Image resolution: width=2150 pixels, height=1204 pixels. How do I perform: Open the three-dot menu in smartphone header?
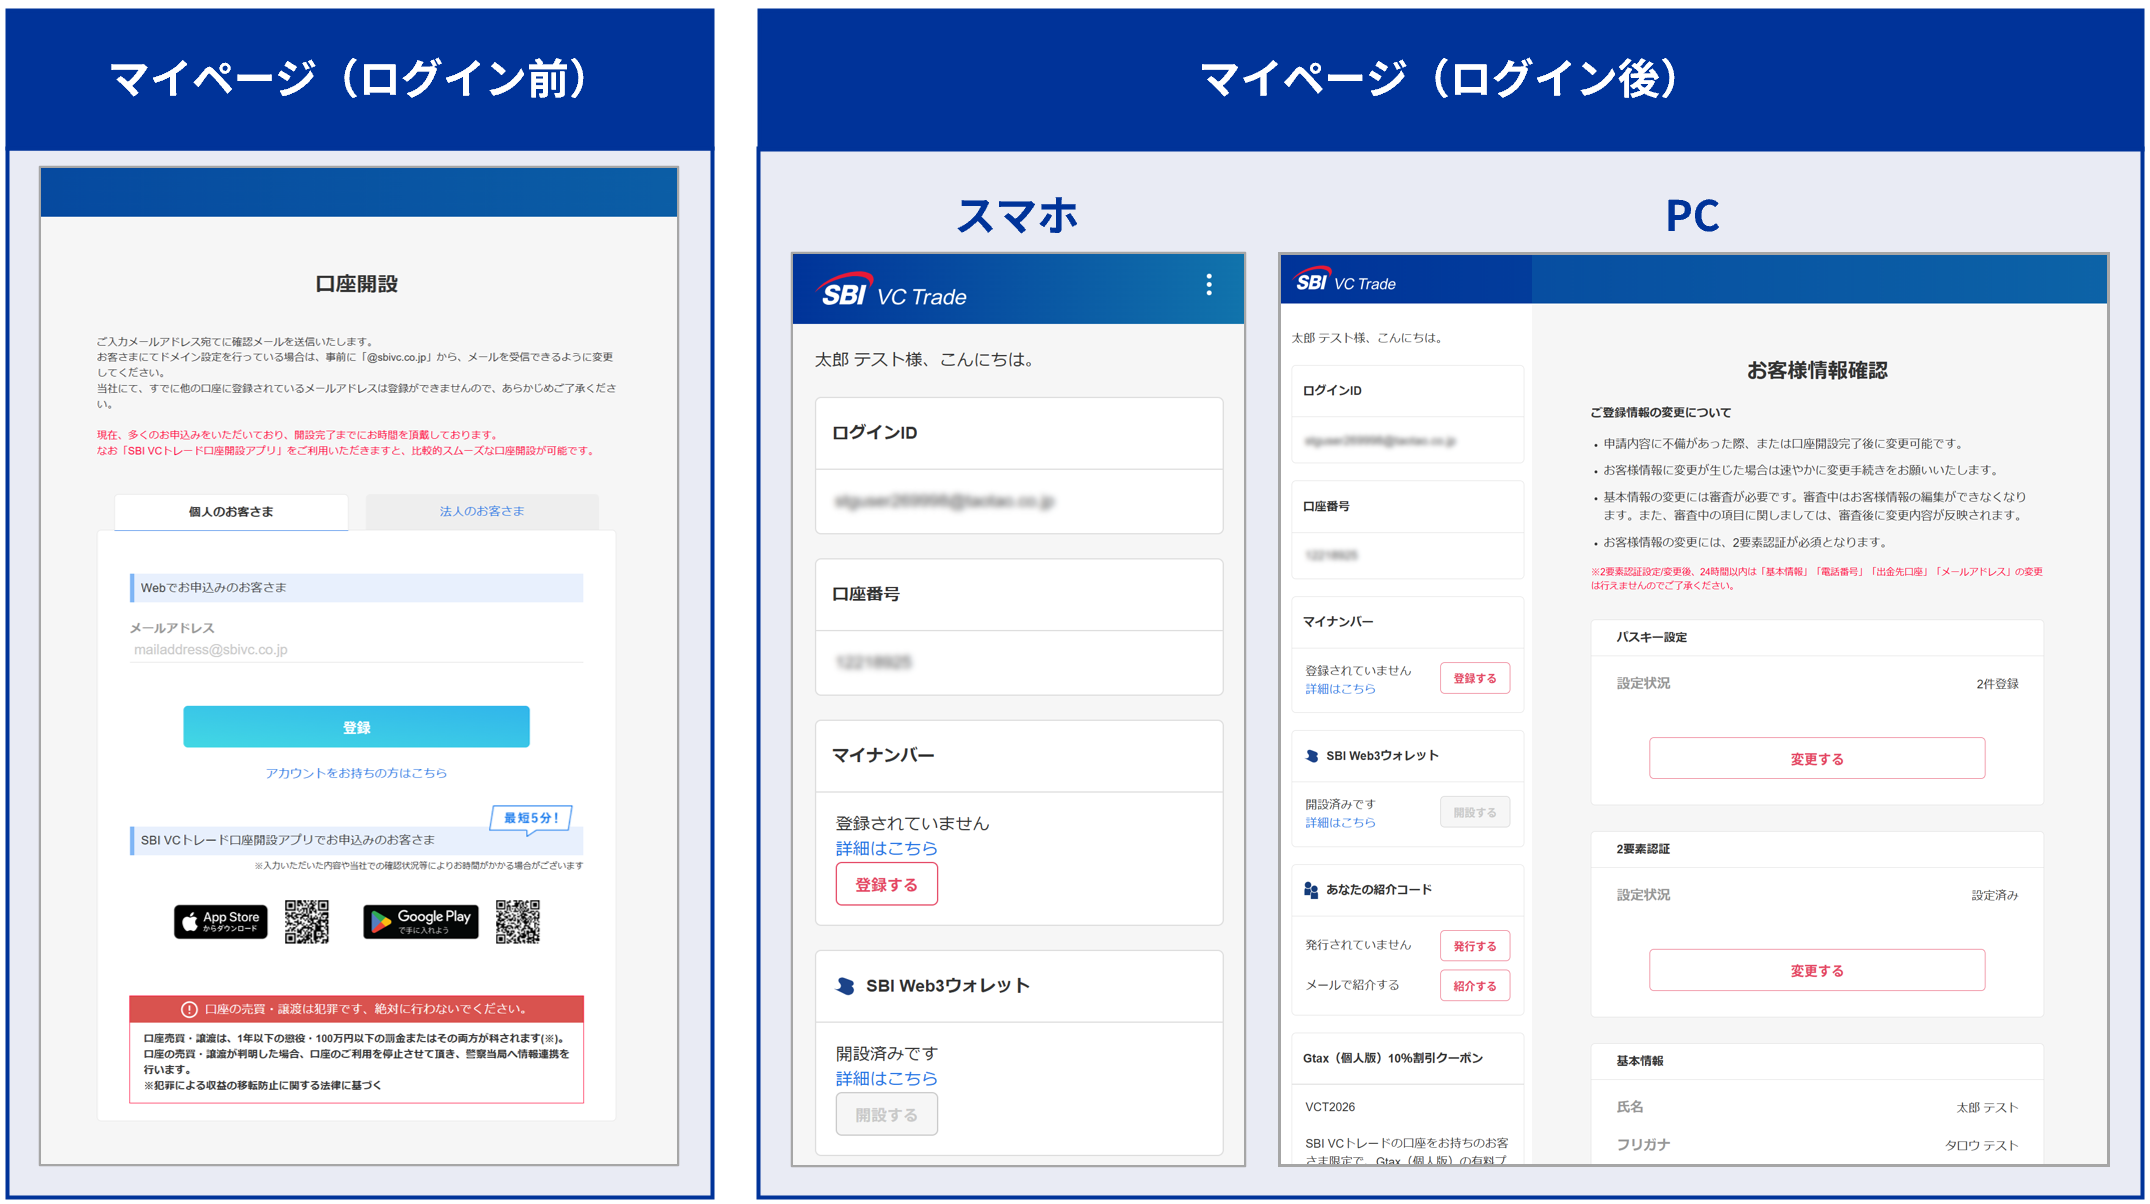(x=1209, y=285)
